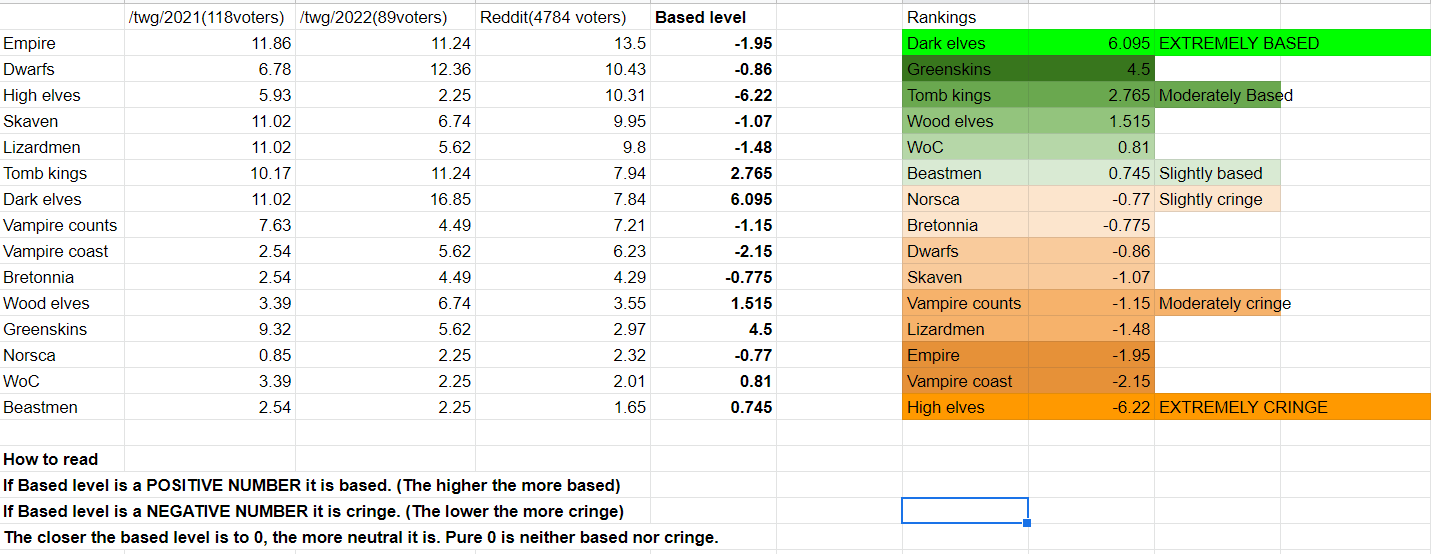Select the 'How to read' heading cell
The height and width of the screenshot is (554, 1431).
(62, 460)
